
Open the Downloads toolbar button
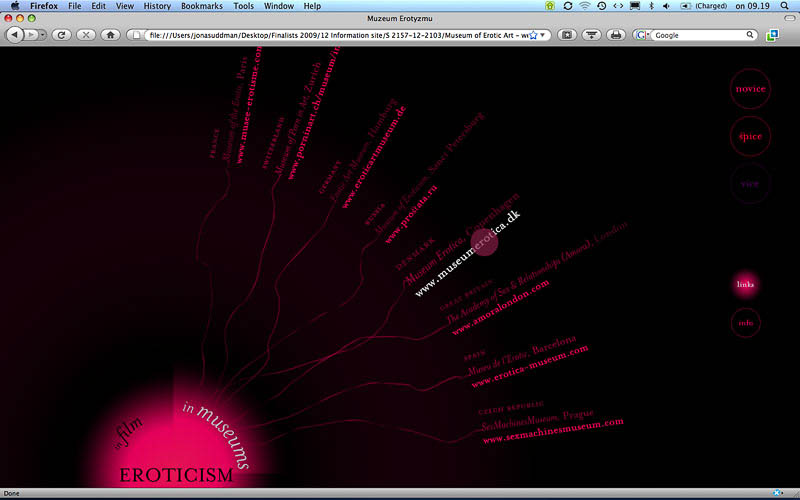pyautogui.click(x=591, y=35)
